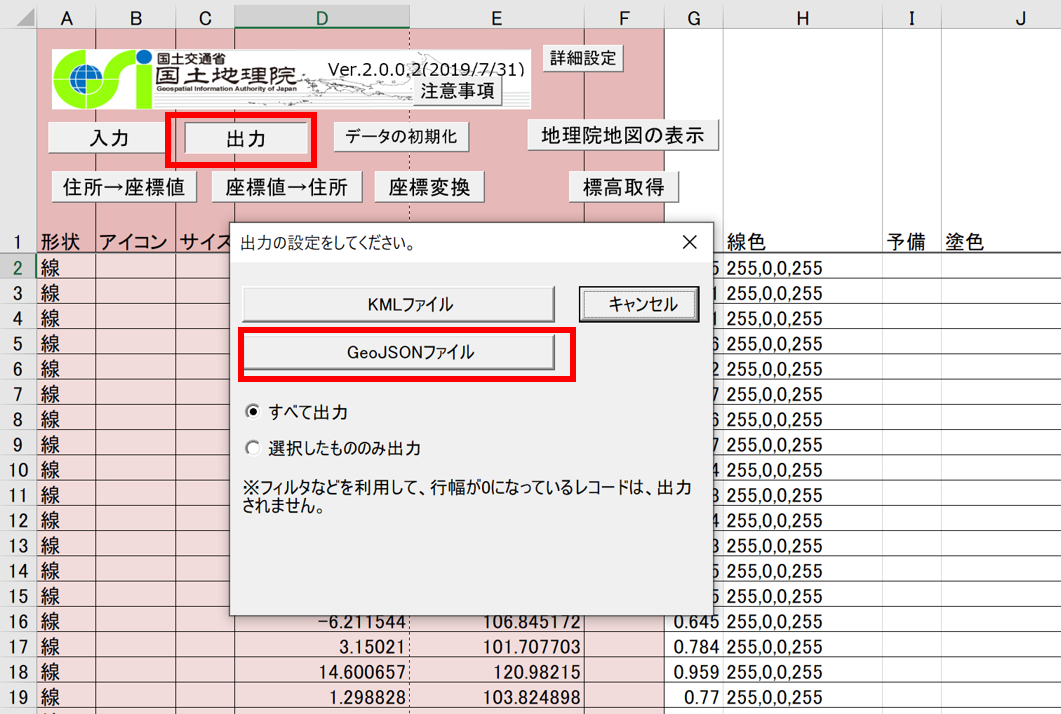
Task: Click the 座標変換 button
Action: click(429, 187)
